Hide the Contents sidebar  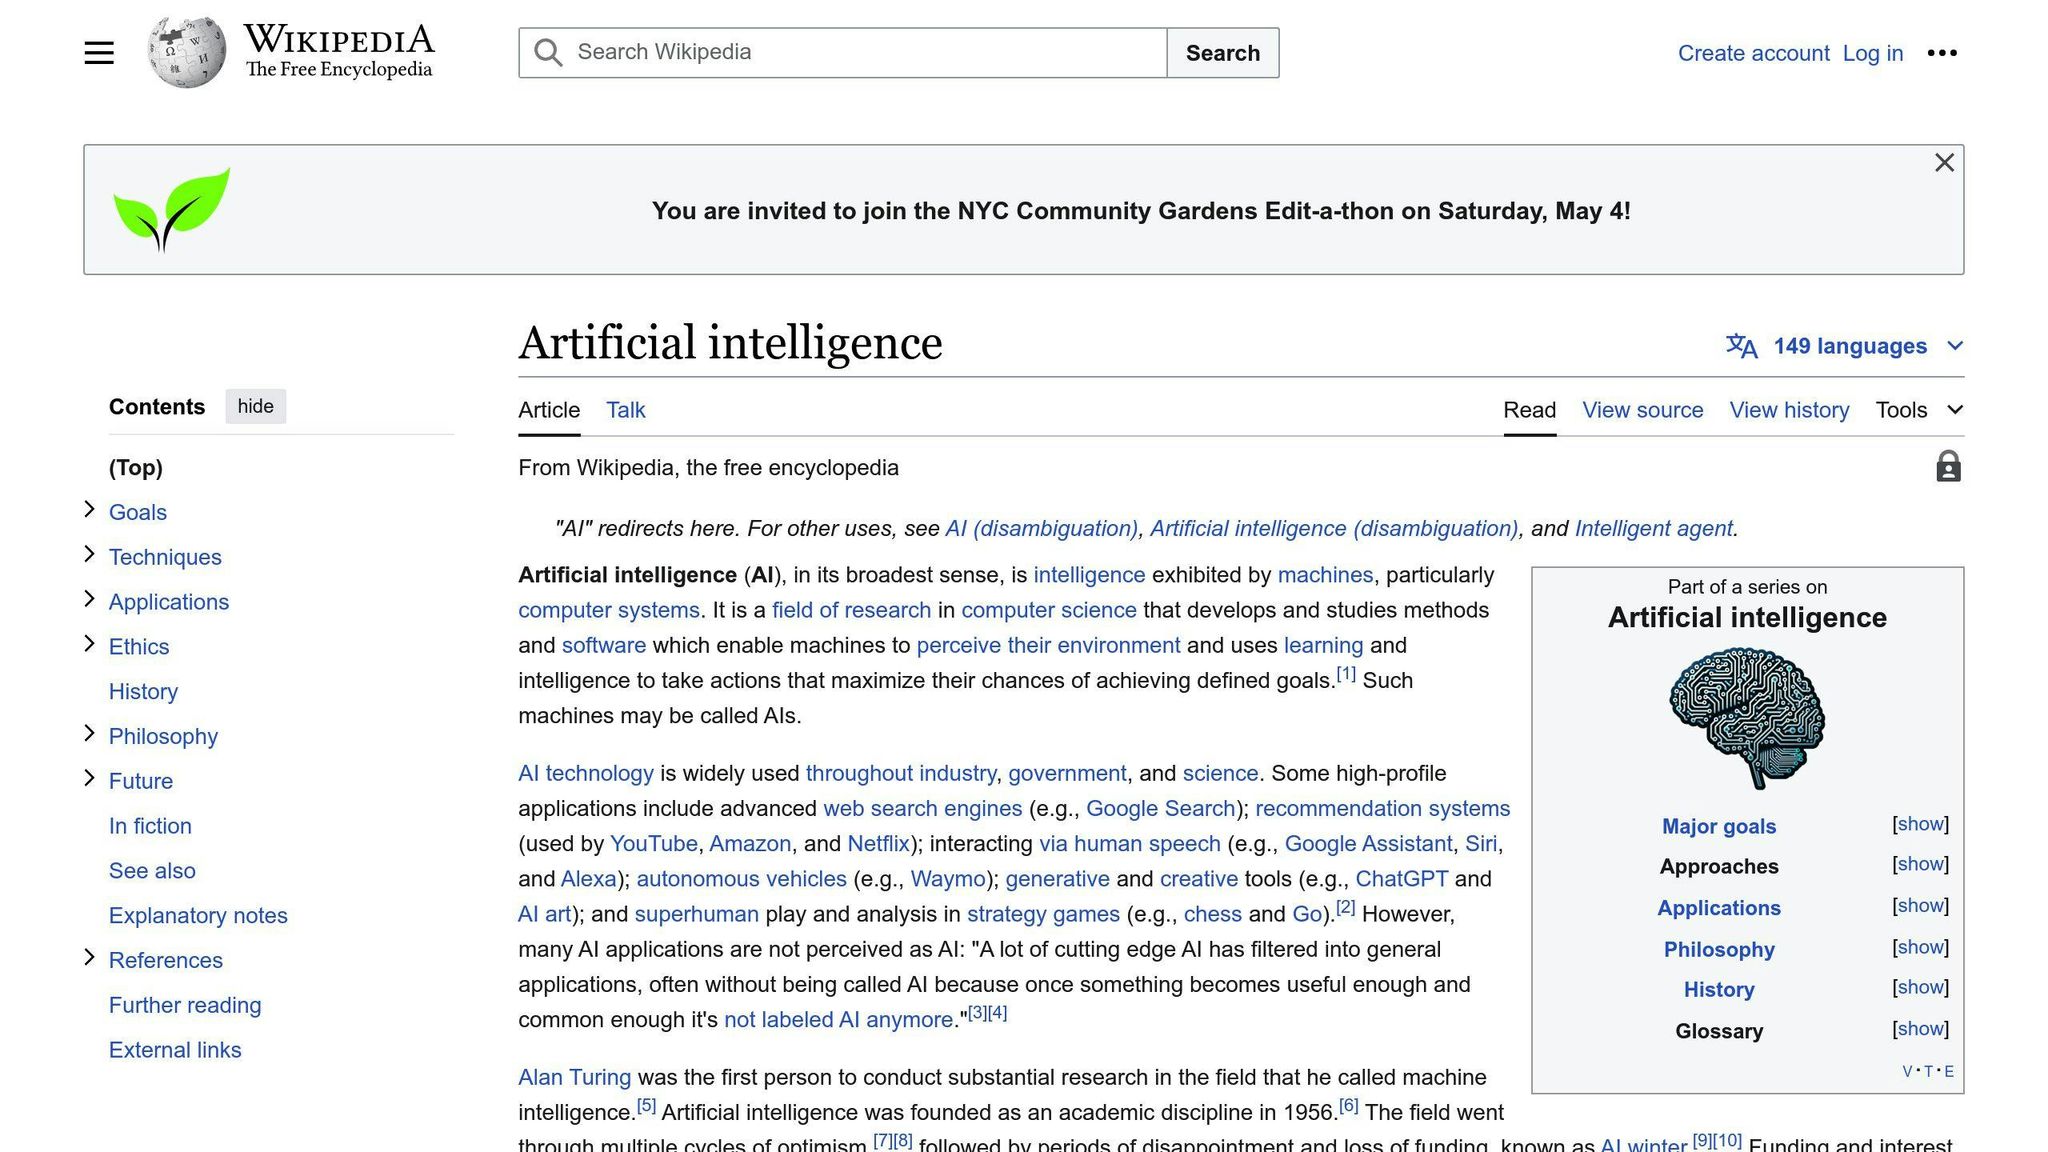tap(255, 406)
